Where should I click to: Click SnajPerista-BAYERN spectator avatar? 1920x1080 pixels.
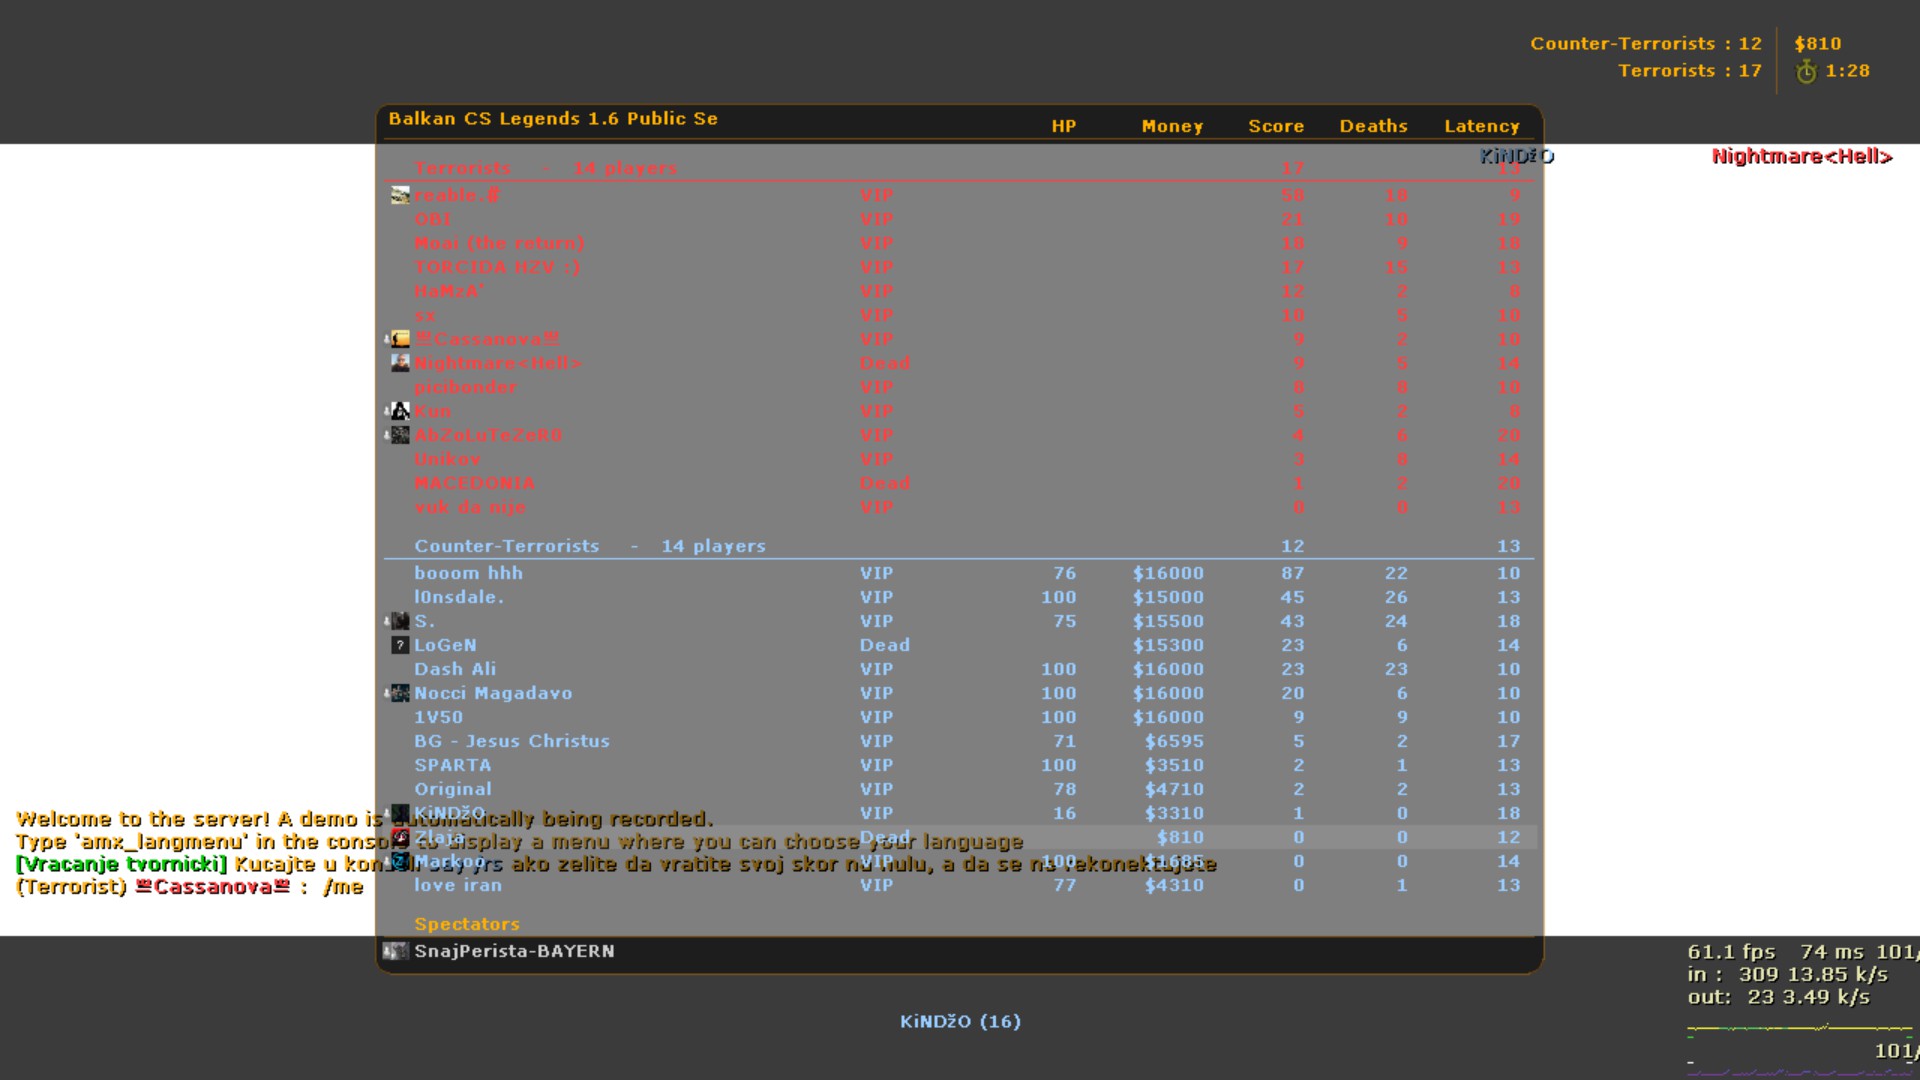coord(396,951)
